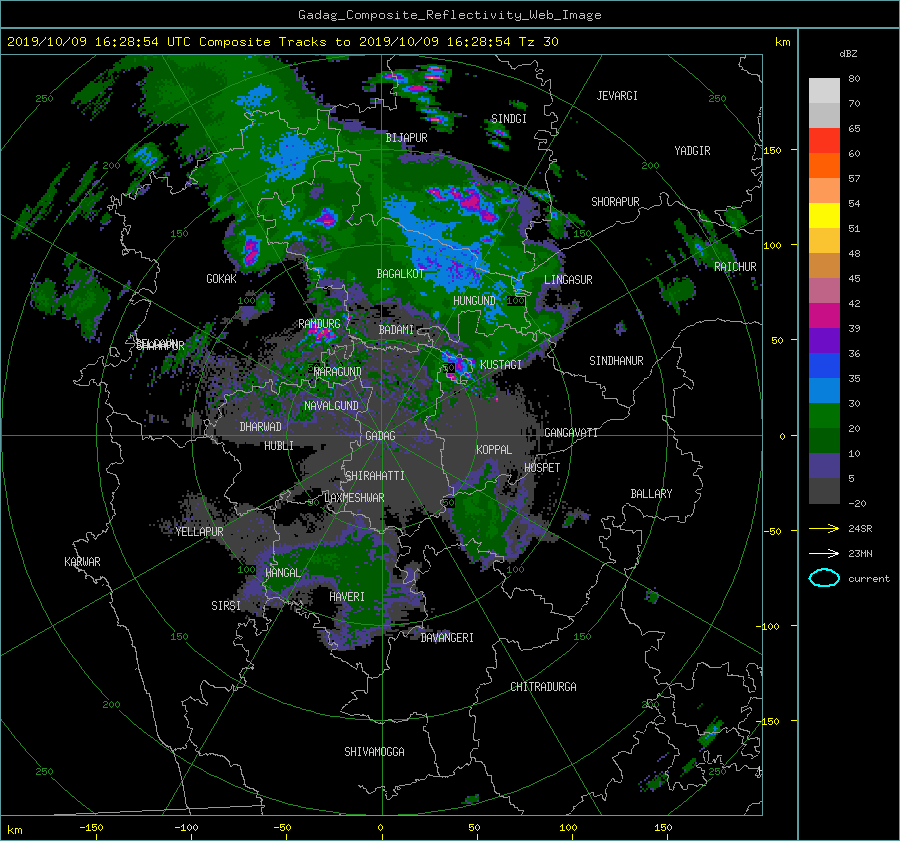Click the GANGAVATI city label
This screenshot has height=841, width=900.
click(571, 432)
